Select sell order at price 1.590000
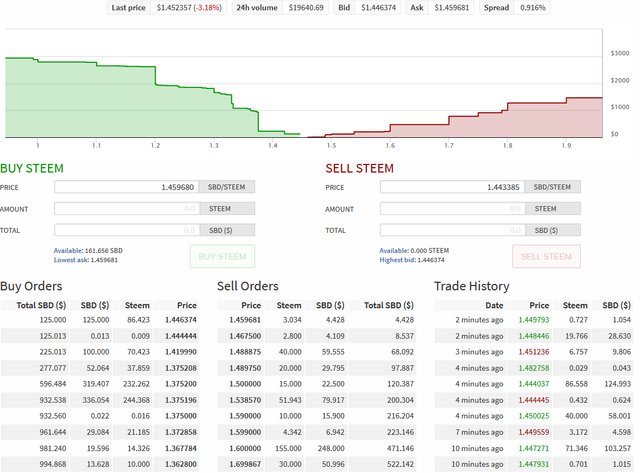 [317, 416]
